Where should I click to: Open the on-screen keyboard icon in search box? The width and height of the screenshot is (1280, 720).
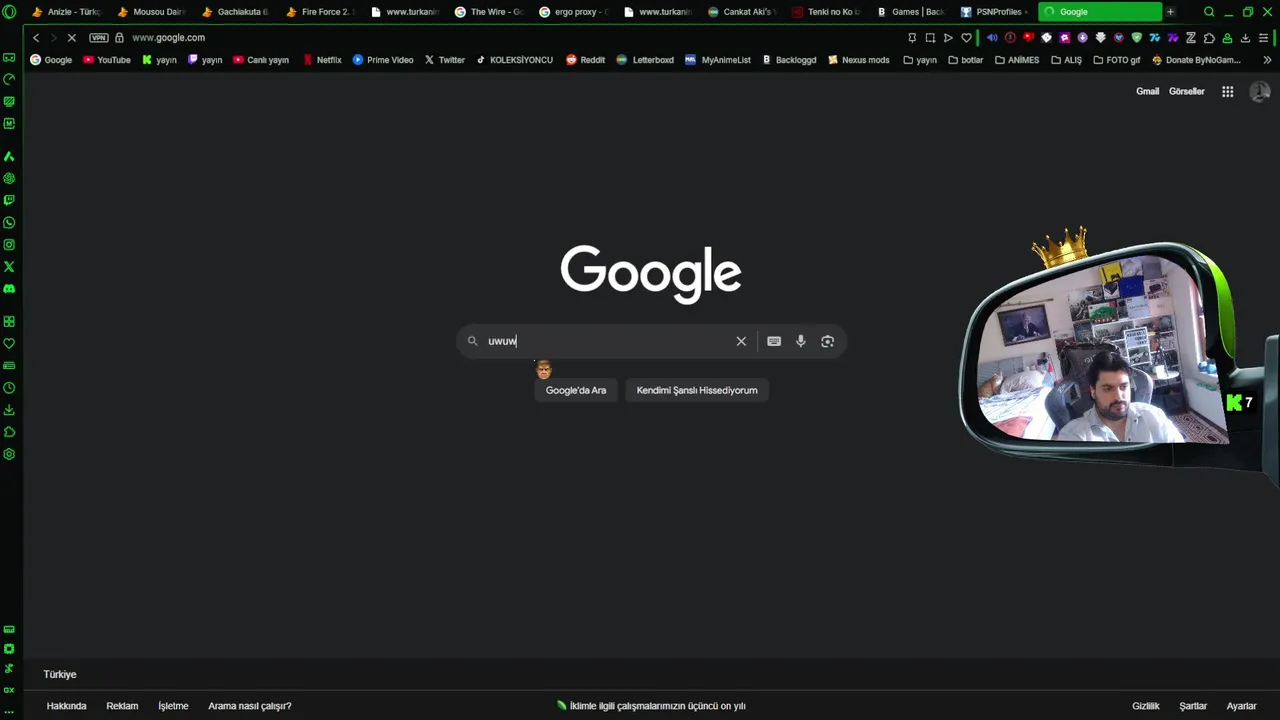[x=774, y=341]
